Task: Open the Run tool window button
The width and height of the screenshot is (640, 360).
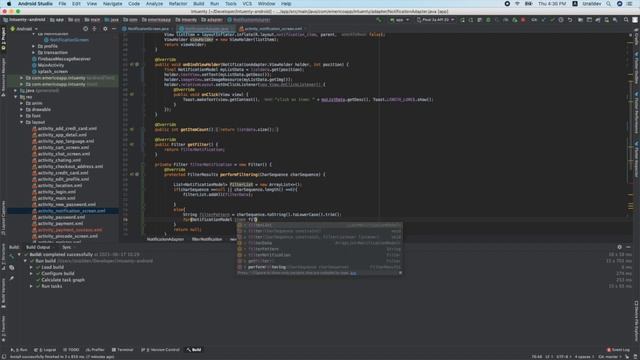Action: tap(19, 350)
